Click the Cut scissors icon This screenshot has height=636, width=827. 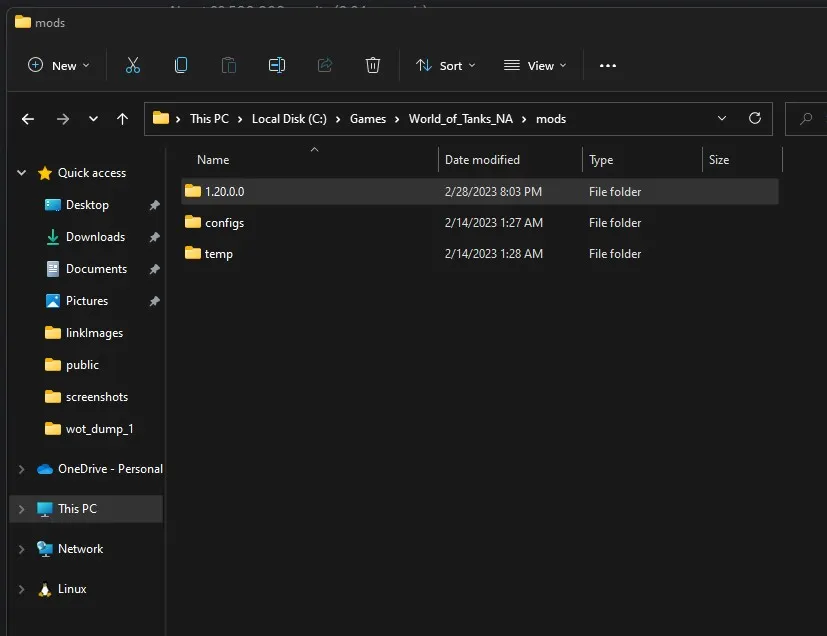133,65
